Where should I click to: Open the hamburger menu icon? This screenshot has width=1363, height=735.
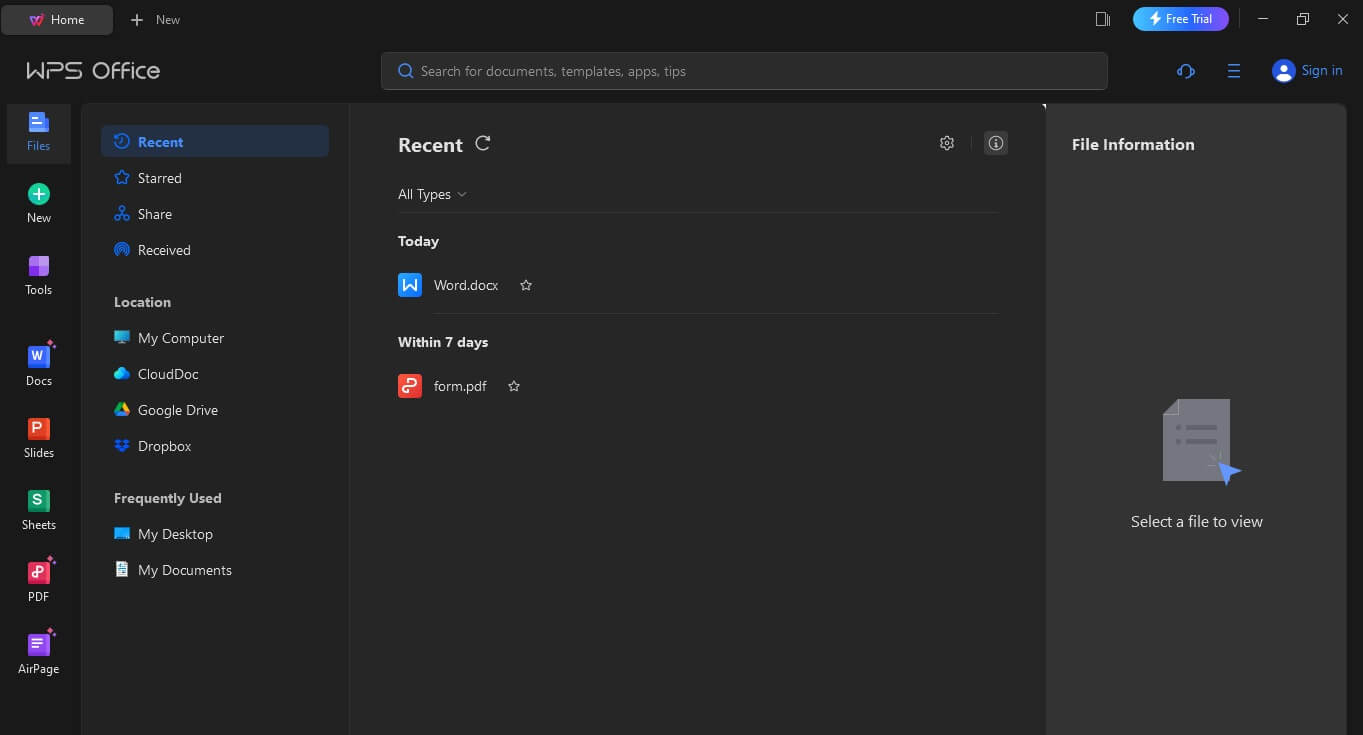(x=1234, y=71)
